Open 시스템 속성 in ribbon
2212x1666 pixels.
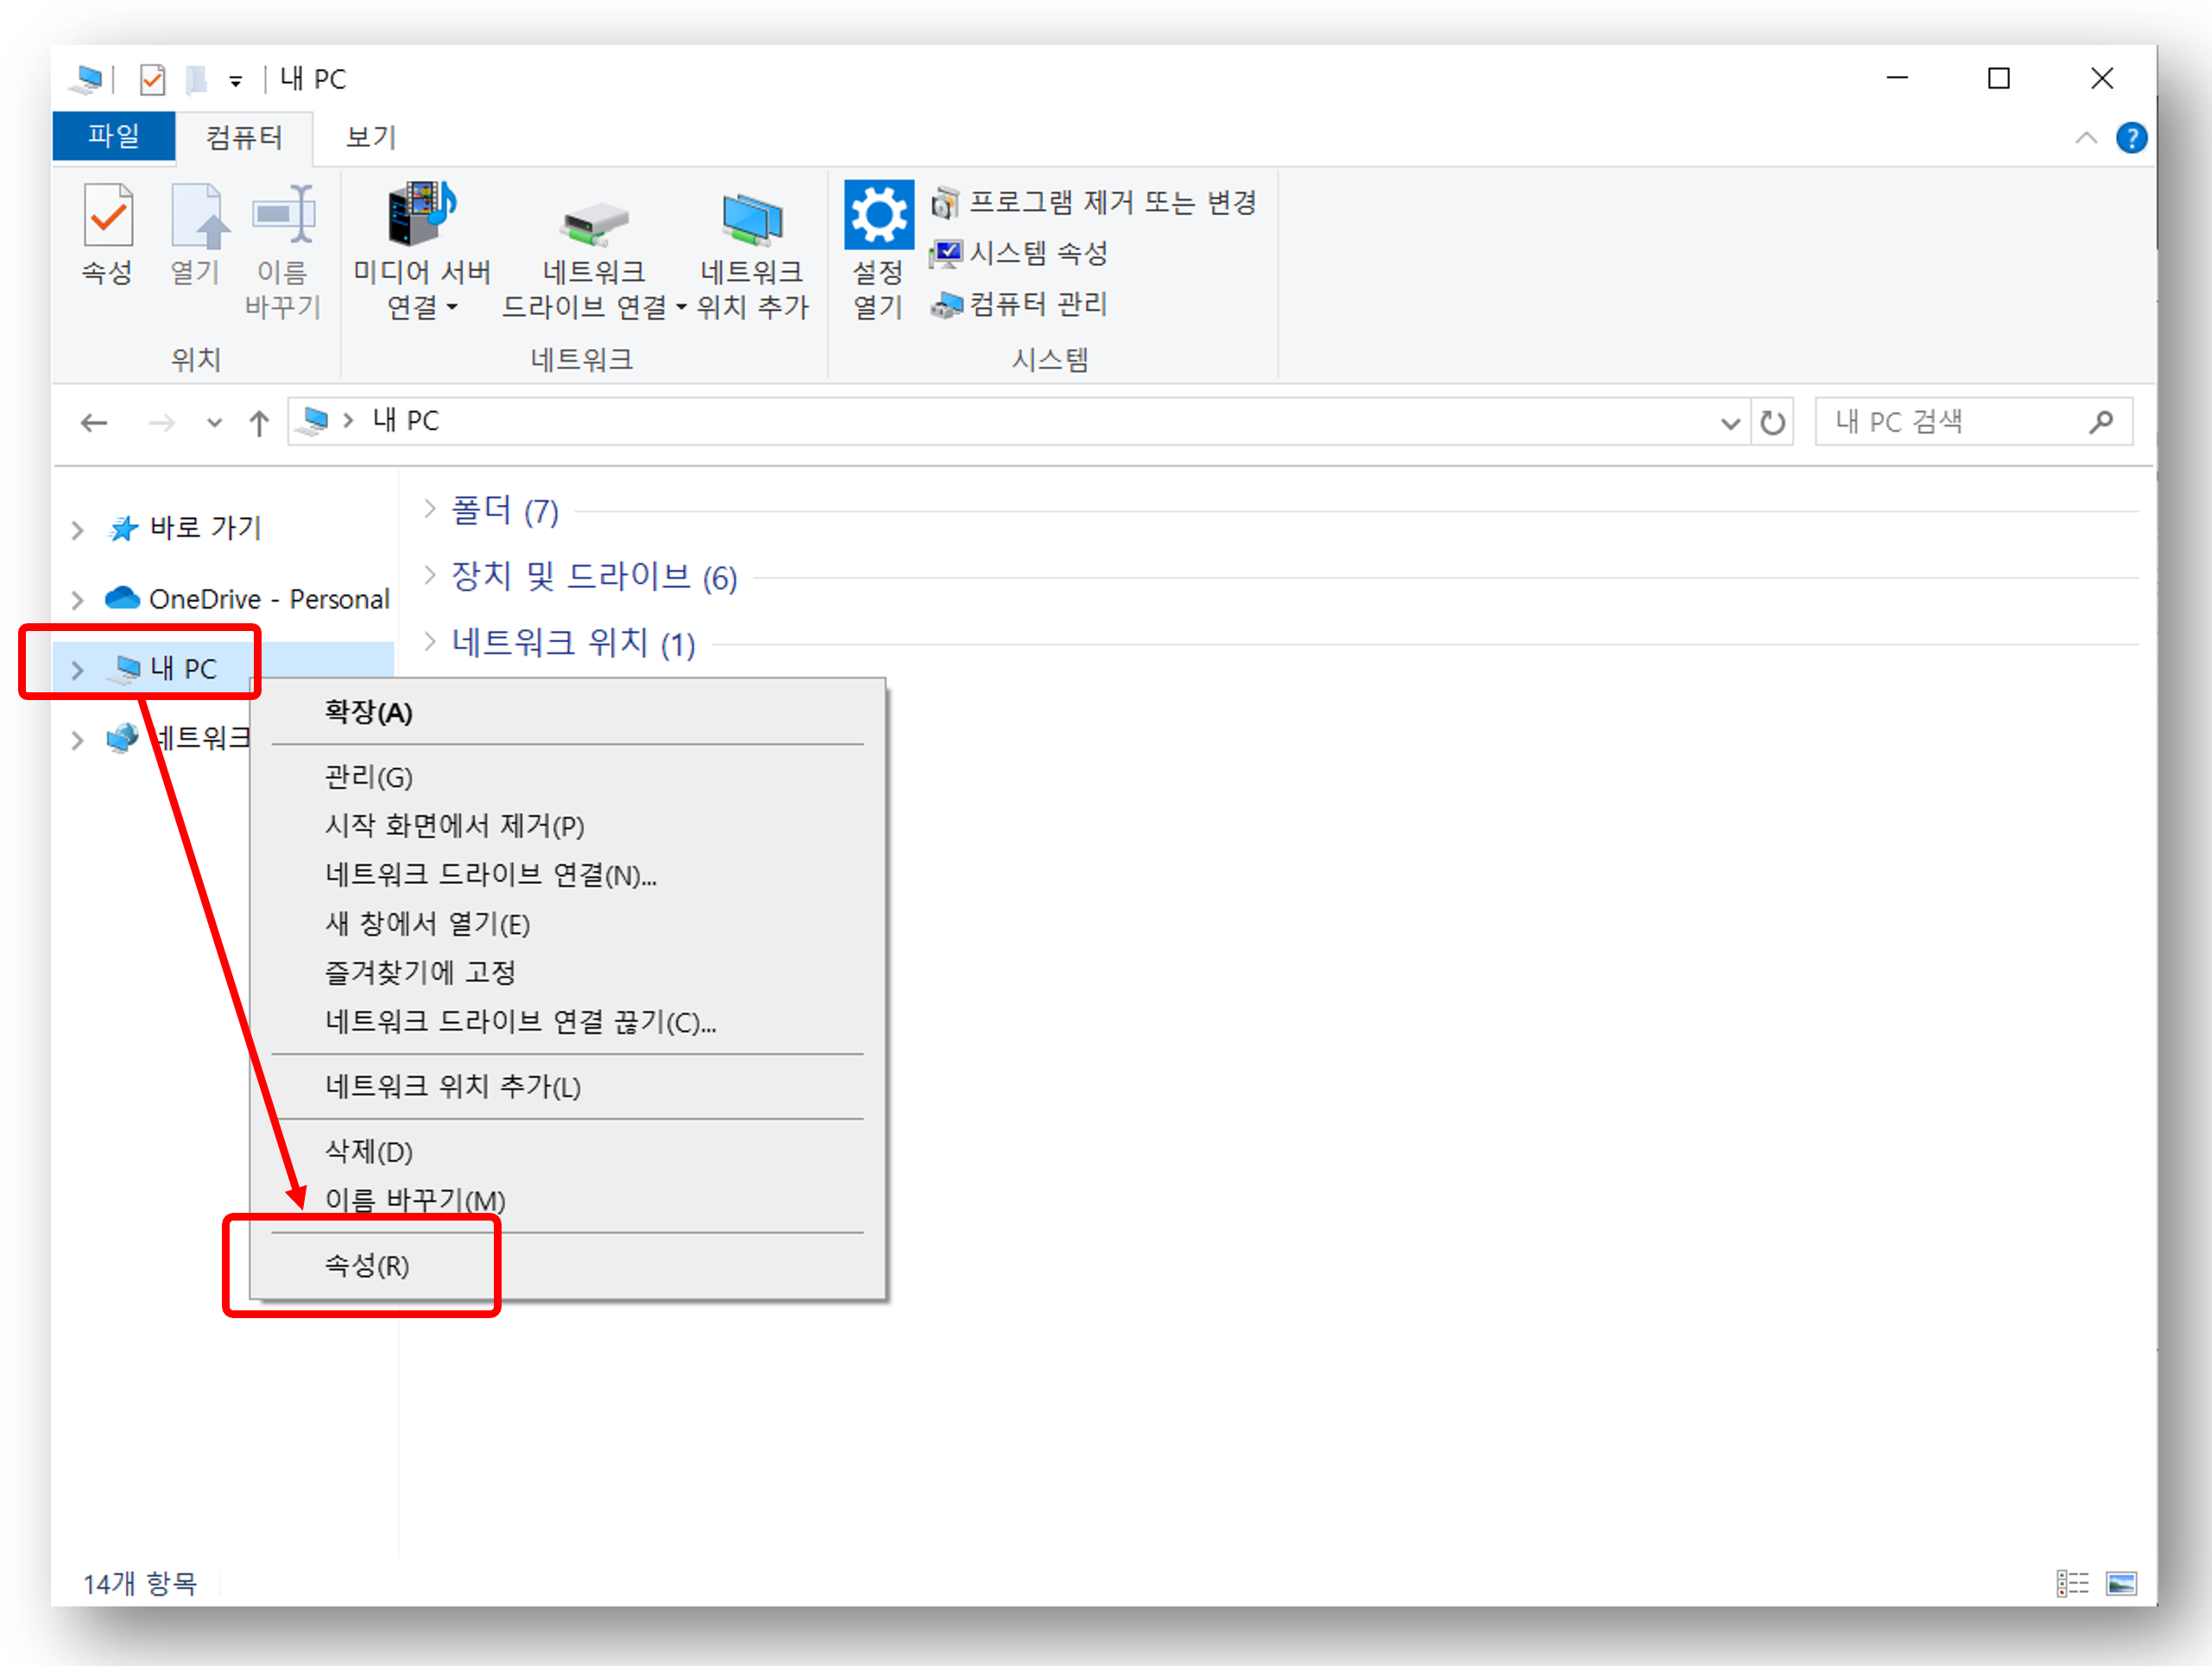[x=1019, y=254]
